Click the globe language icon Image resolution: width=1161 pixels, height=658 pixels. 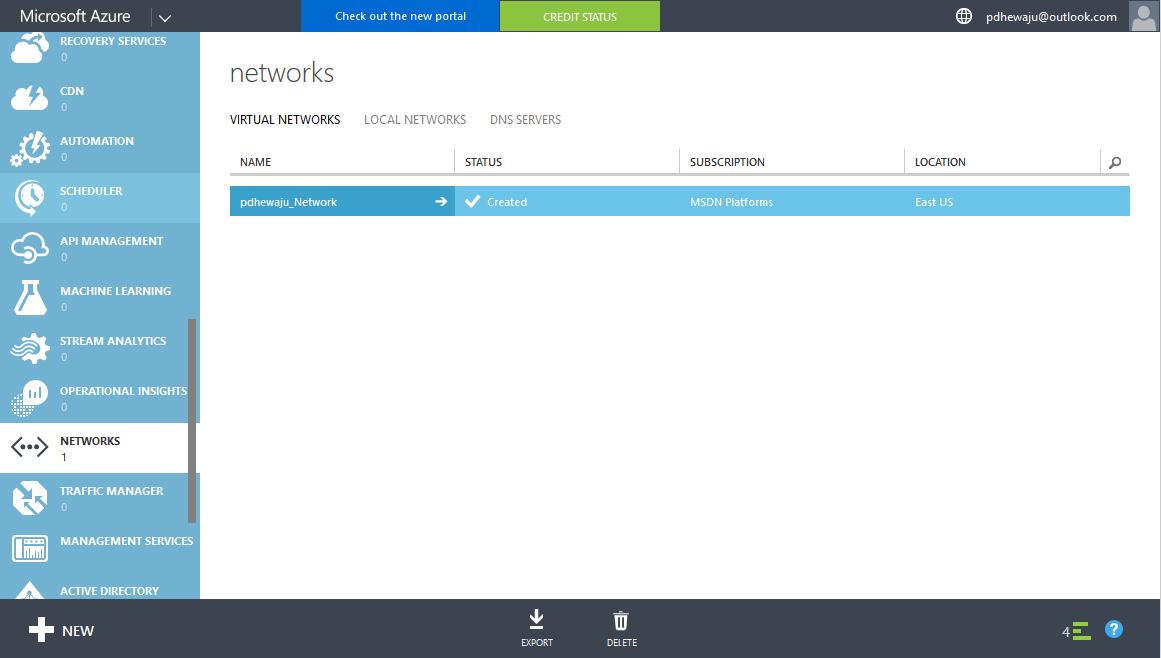[964, 16]
